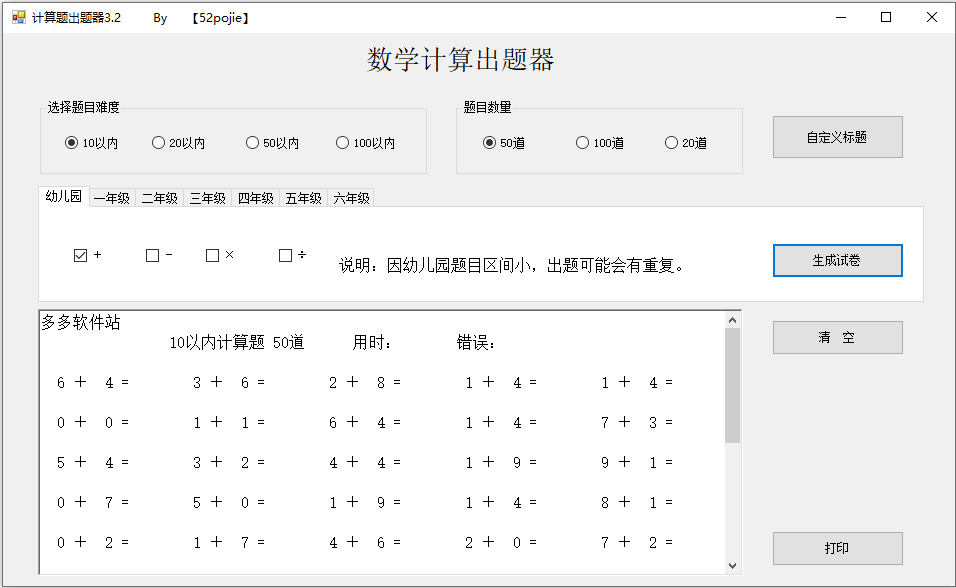Select the 50以内 difficulty radio button
Viewport: 956px width, 588px height.
[x=272, y=143]
